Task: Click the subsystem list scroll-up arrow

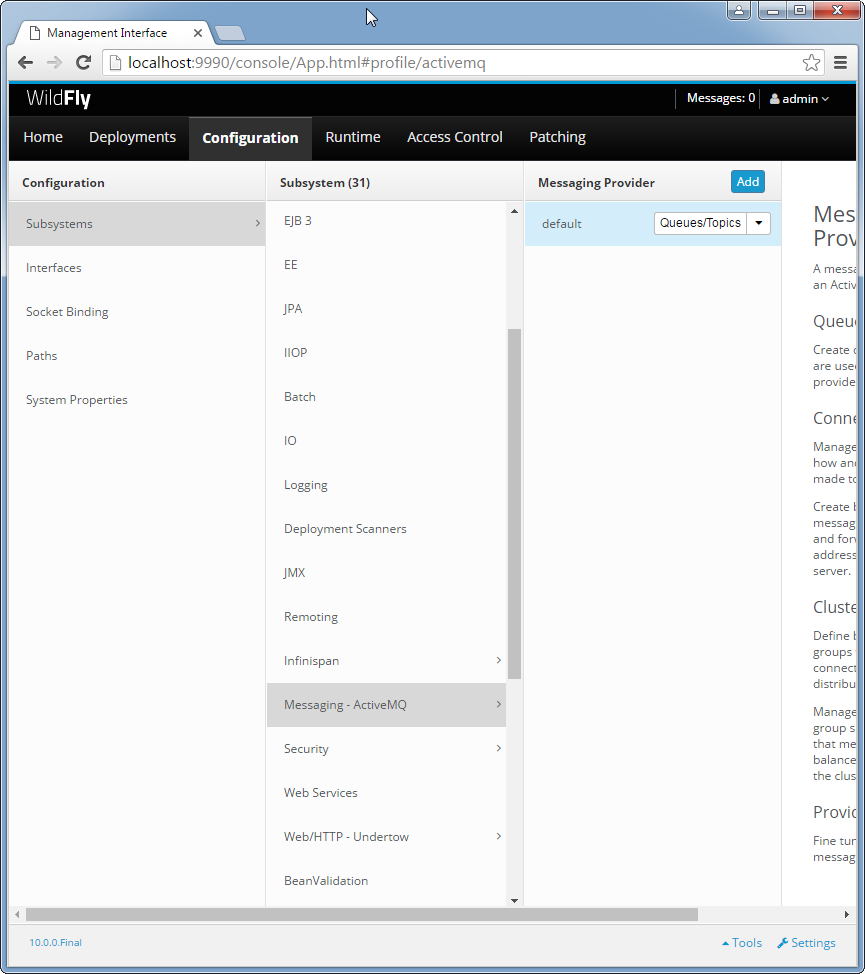Action: 514,212
